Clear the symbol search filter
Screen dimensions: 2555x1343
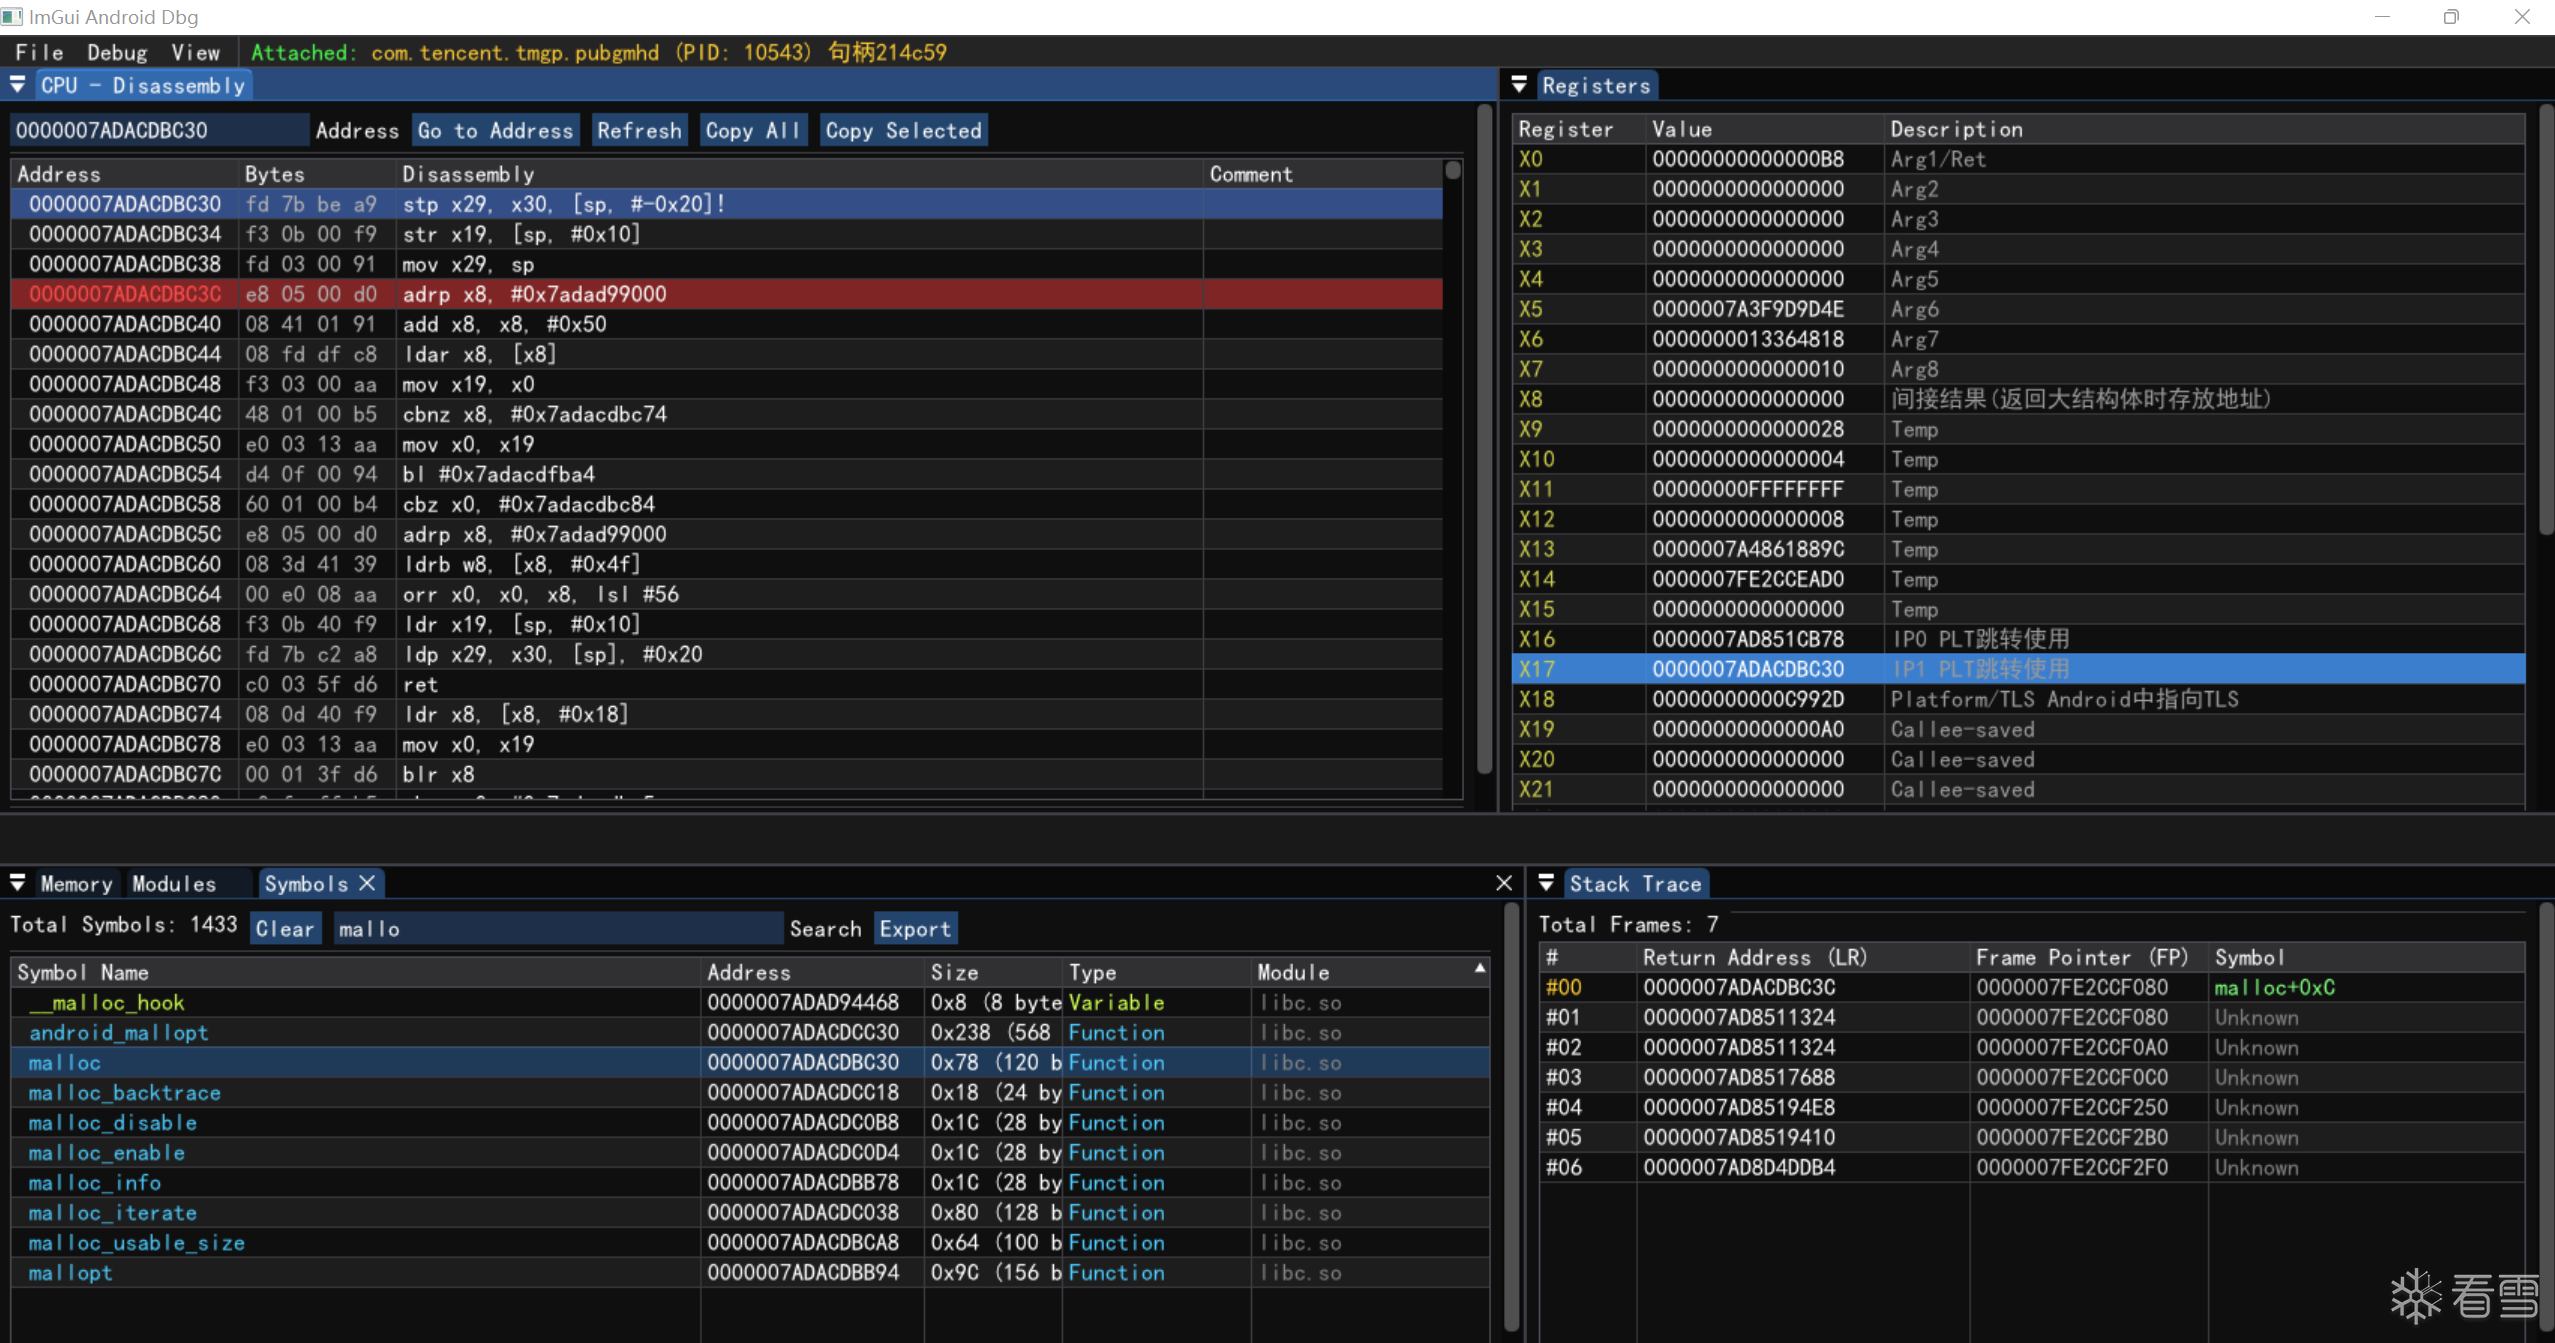pyautogui.click(x=285, y=928)
